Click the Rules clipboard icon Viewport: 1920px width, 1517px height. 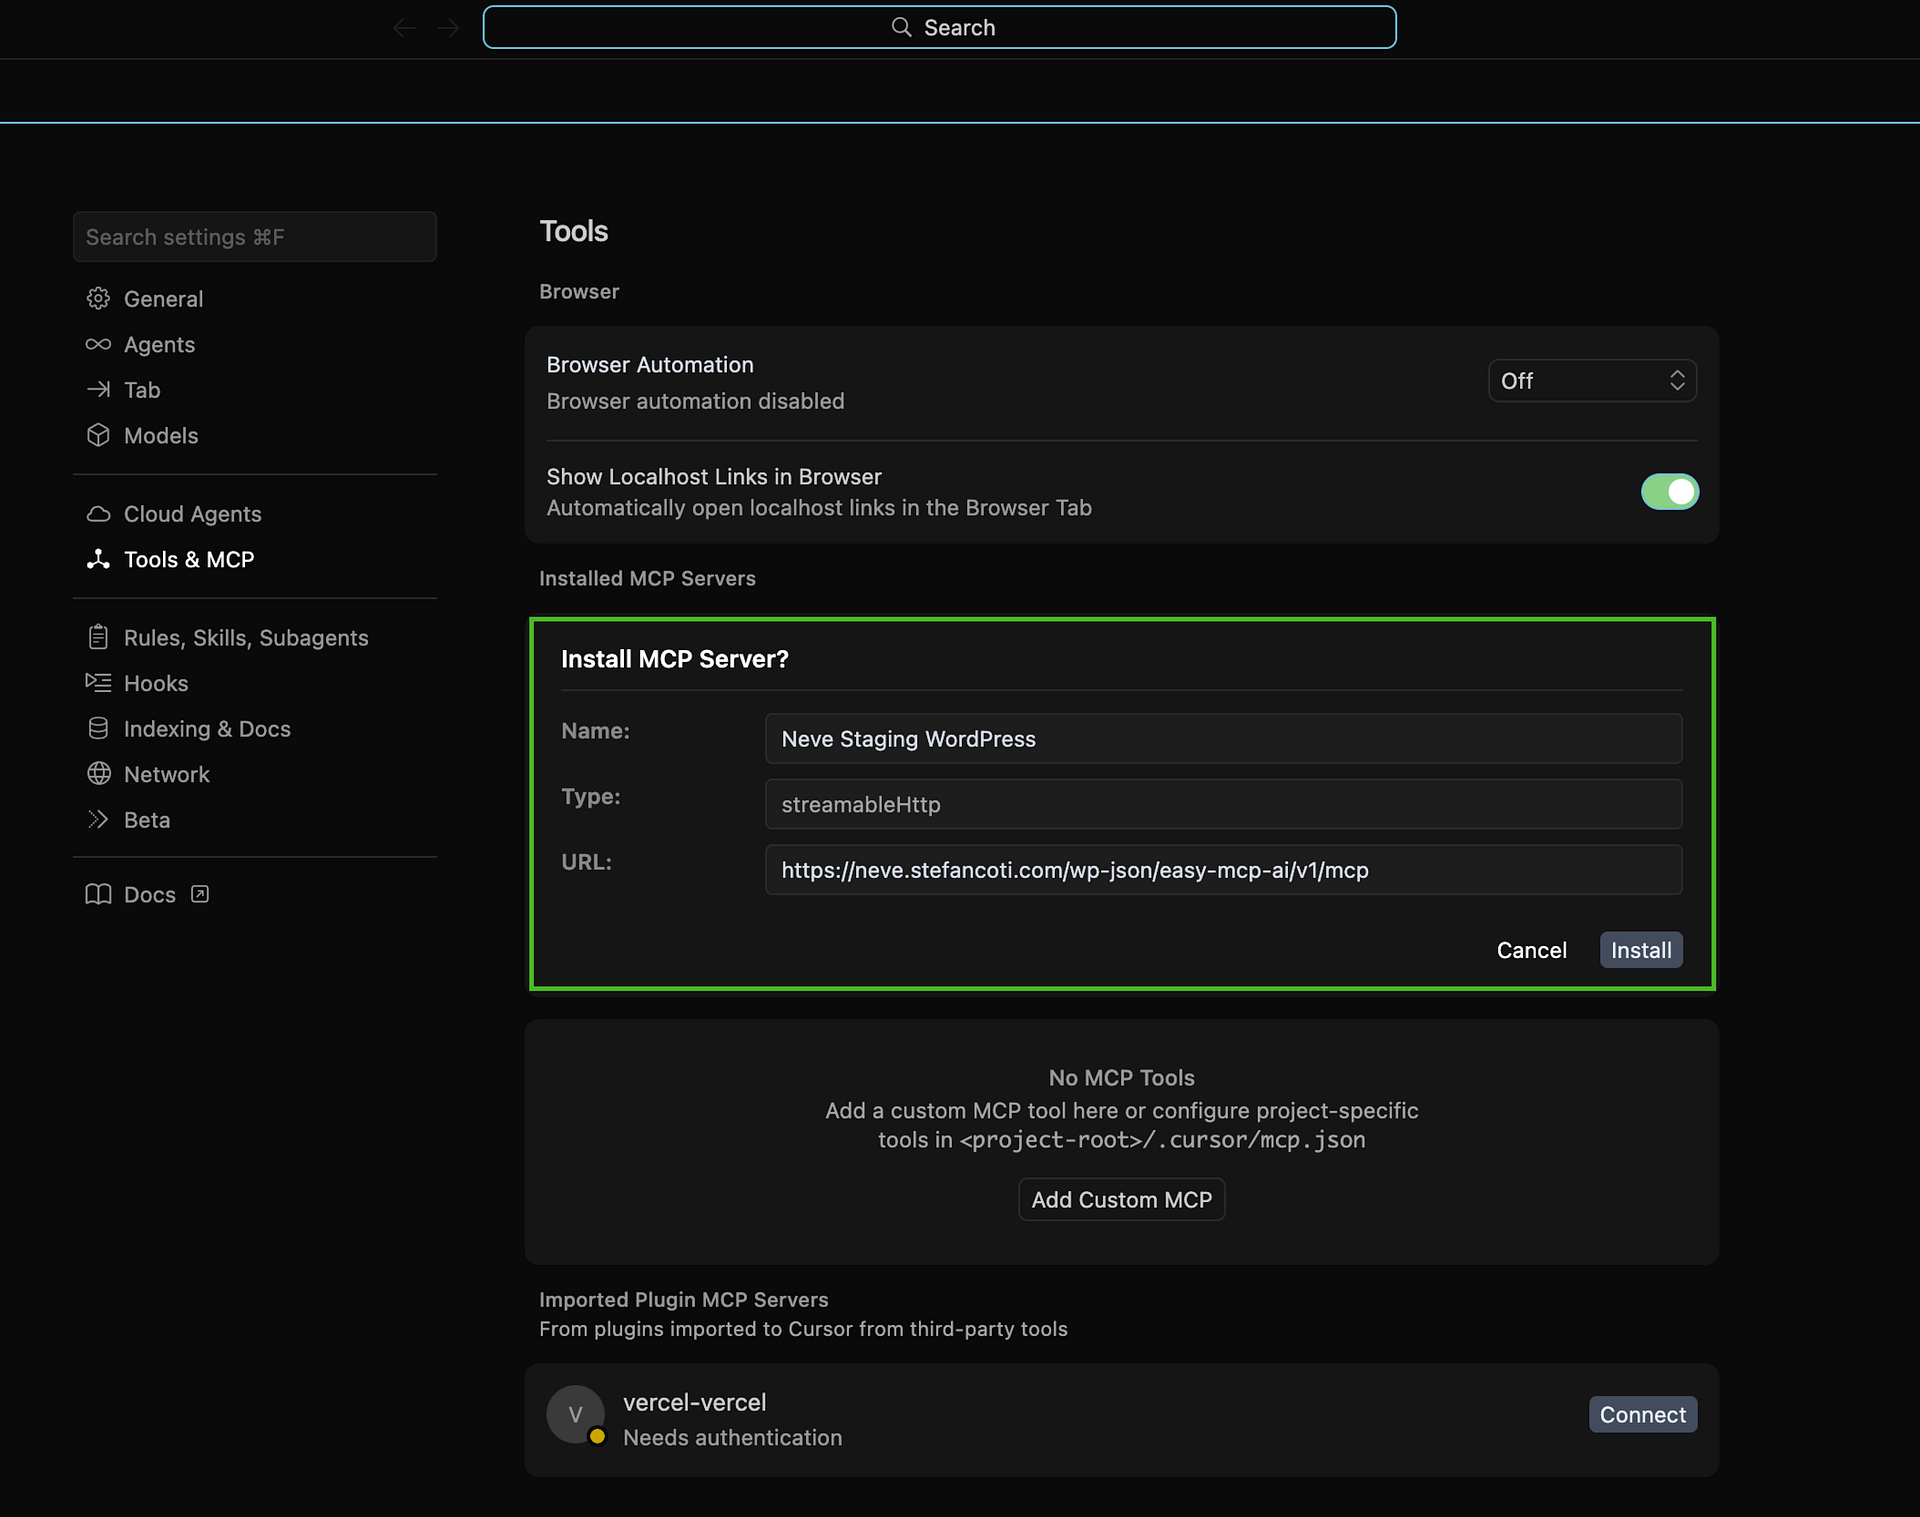tap(98, 637)
